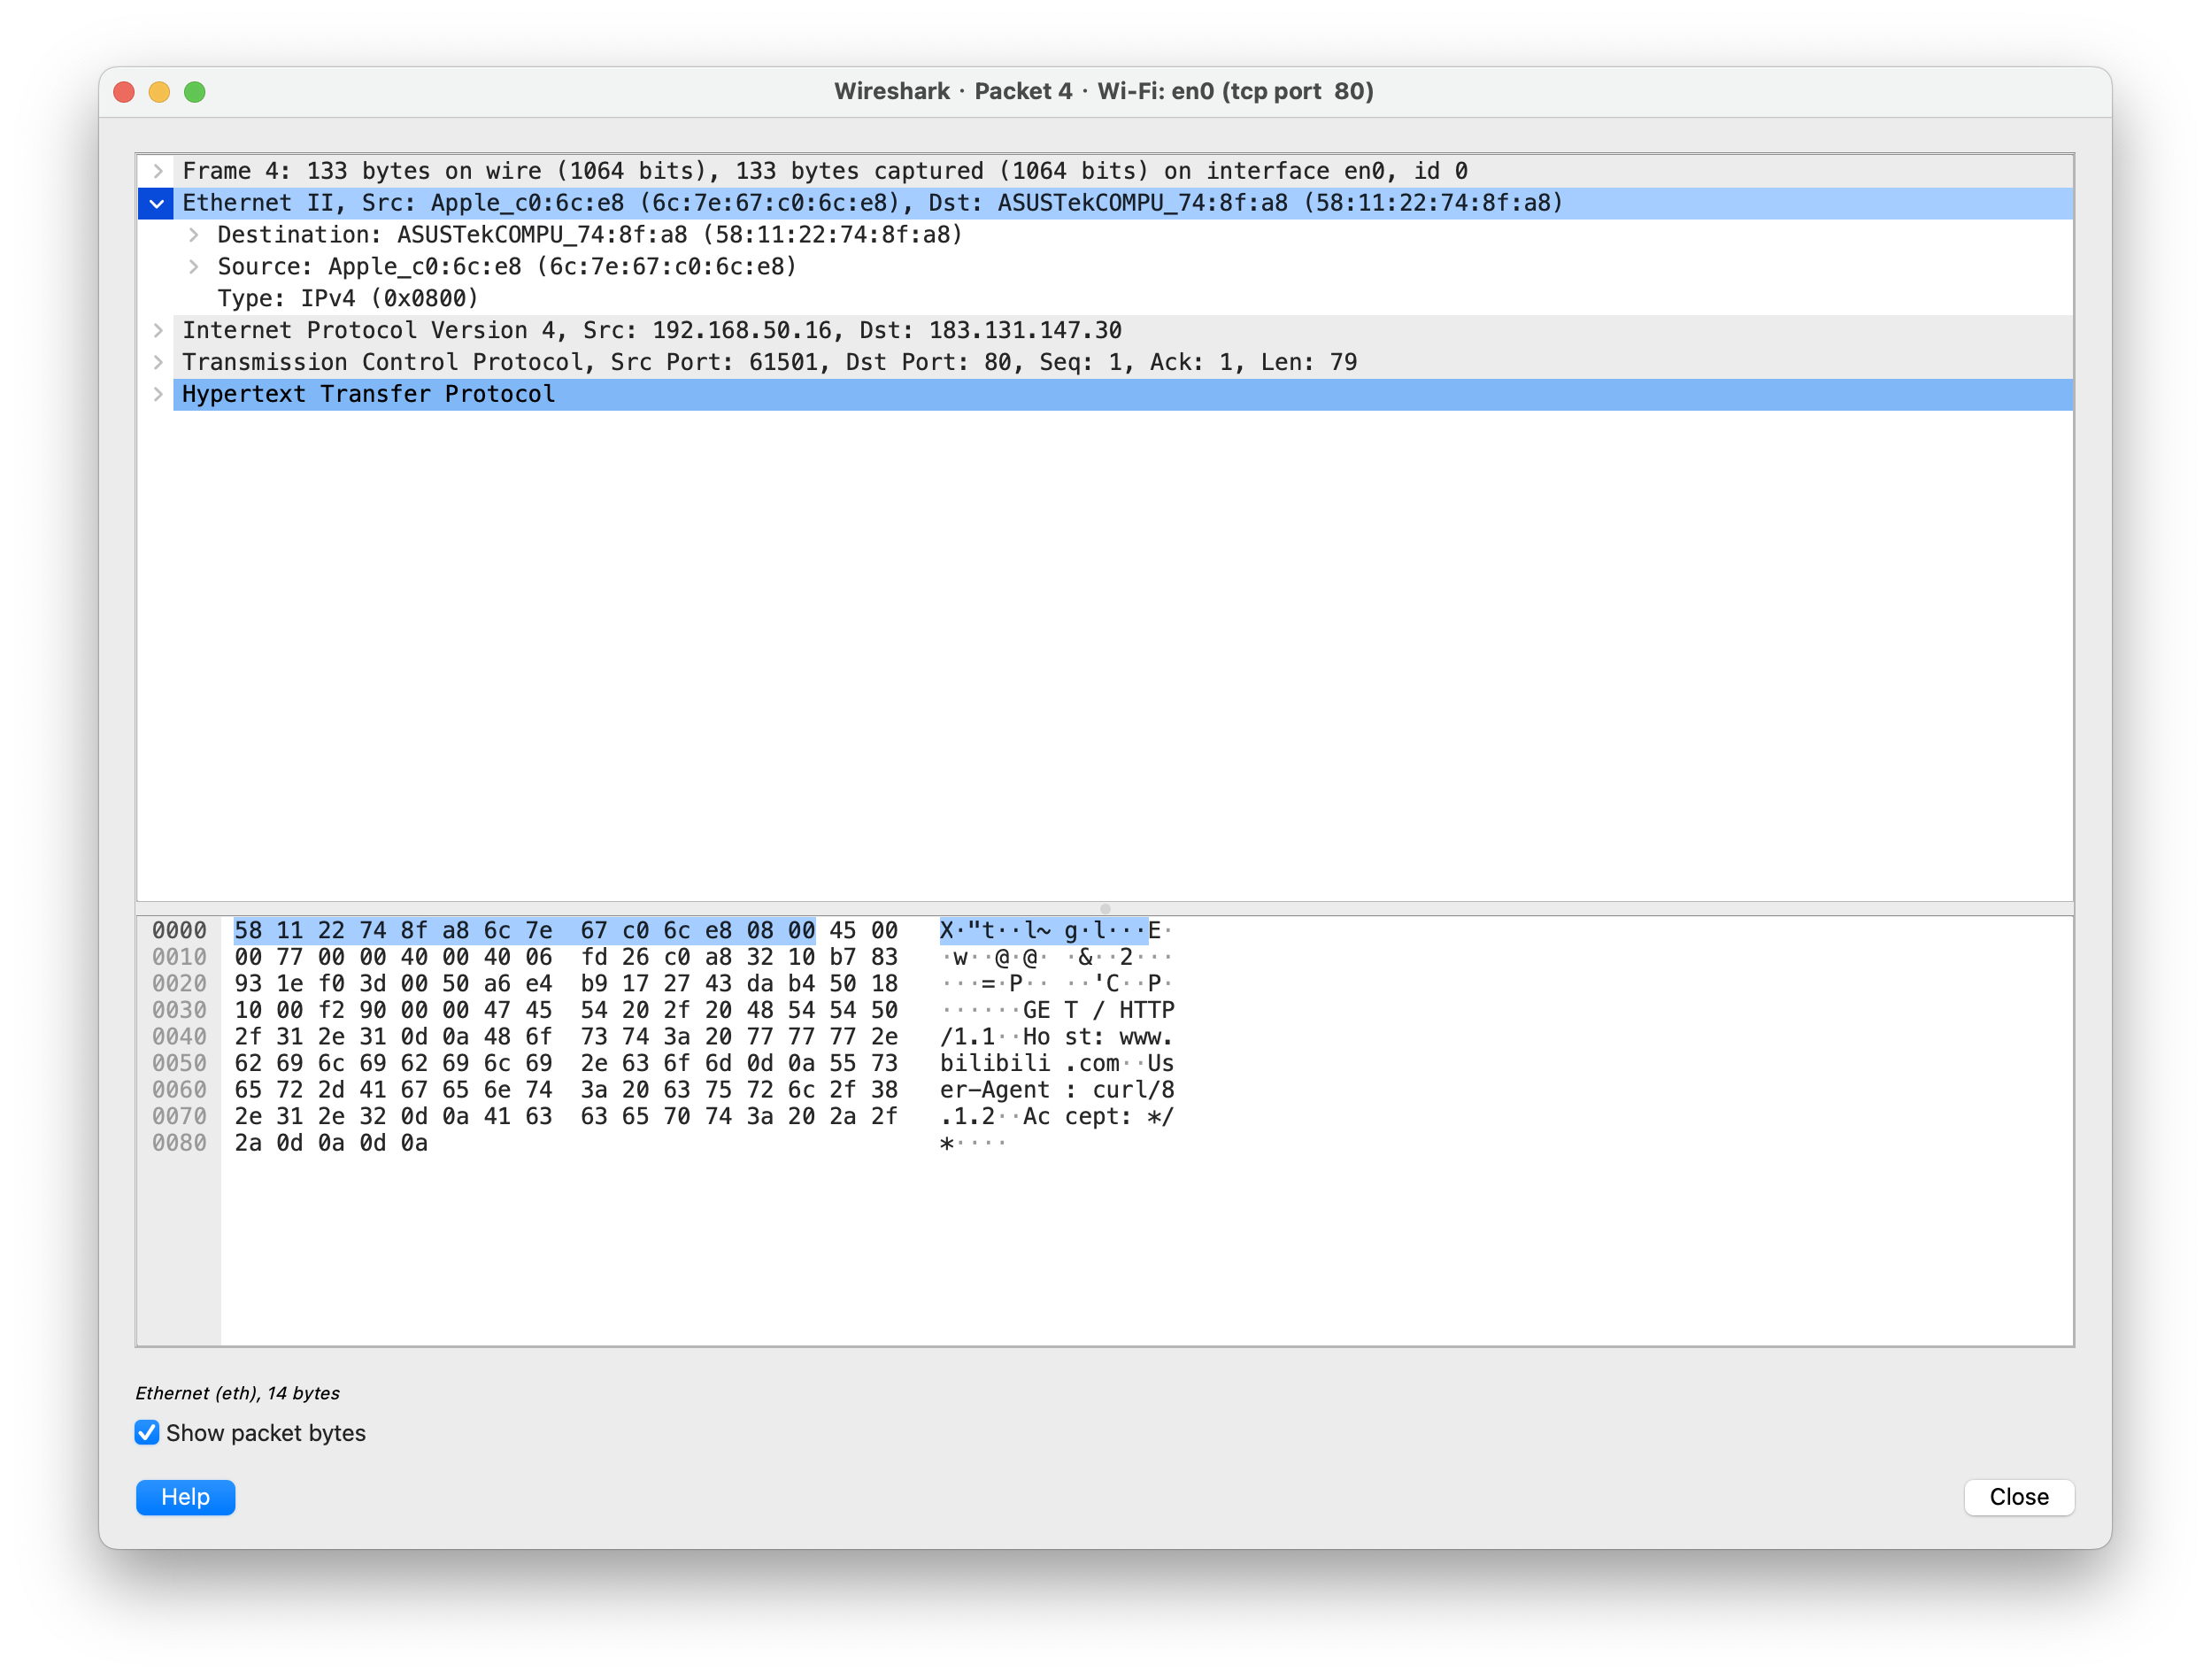2211x1680 pixels.
Task: Click the yellow minimize window button
Action: pos(159,92)
